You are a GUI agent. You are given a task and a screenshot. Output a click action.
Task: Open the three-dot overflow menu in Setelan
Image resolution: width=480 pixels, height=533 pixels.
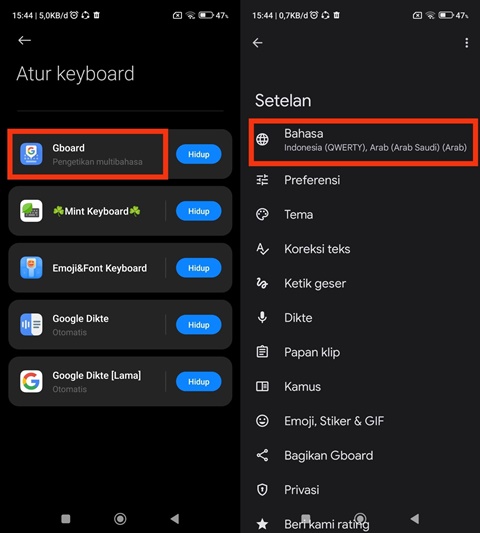pyautogui.click(x=467, y=43)
